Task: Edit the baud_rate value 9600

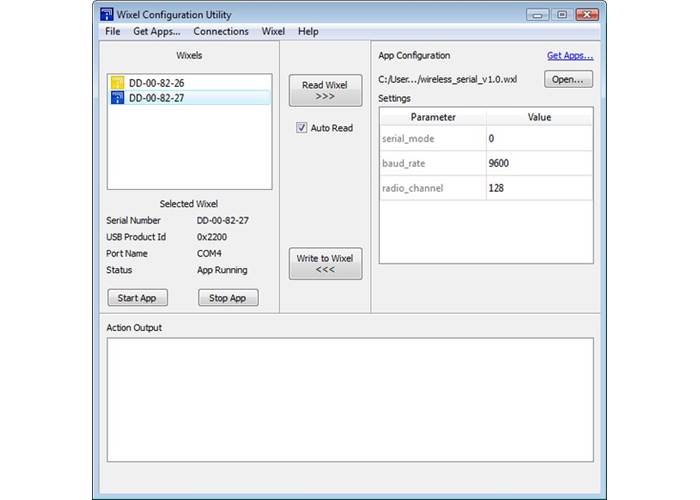Action: point(538,163)
